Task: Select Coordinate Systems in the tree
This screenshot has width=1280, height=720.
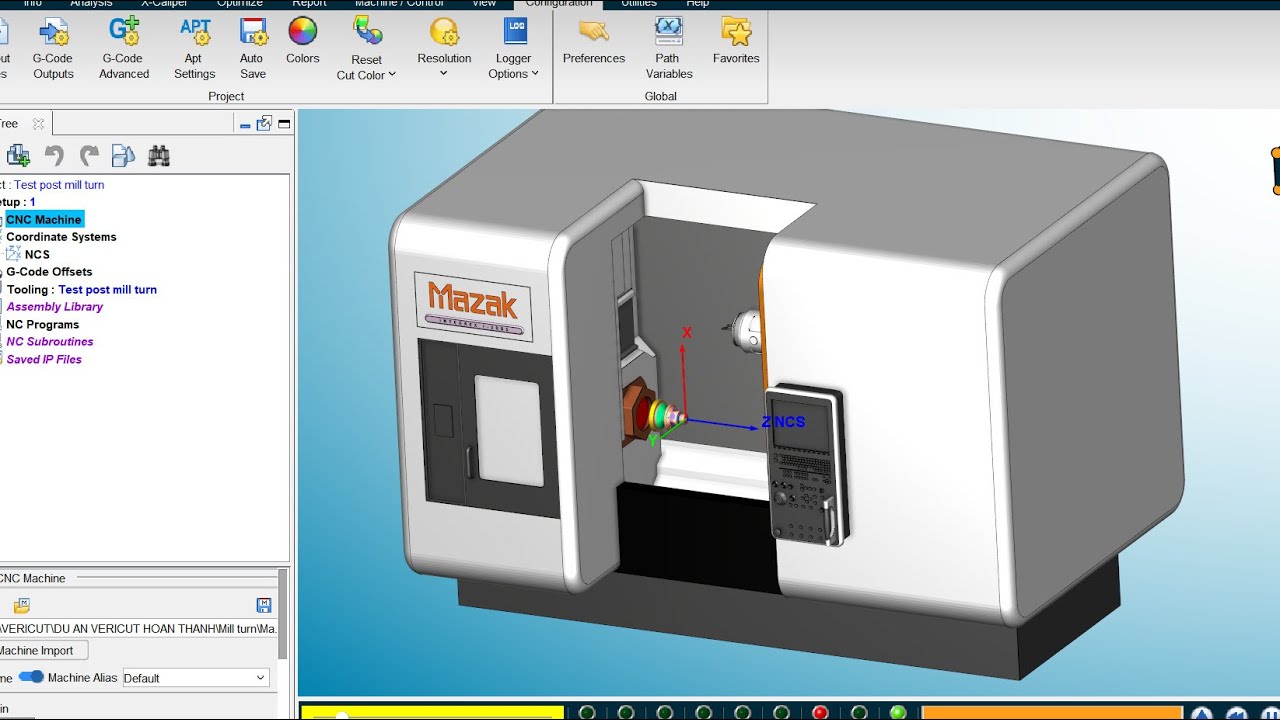Action: click(x=61, y=237)
